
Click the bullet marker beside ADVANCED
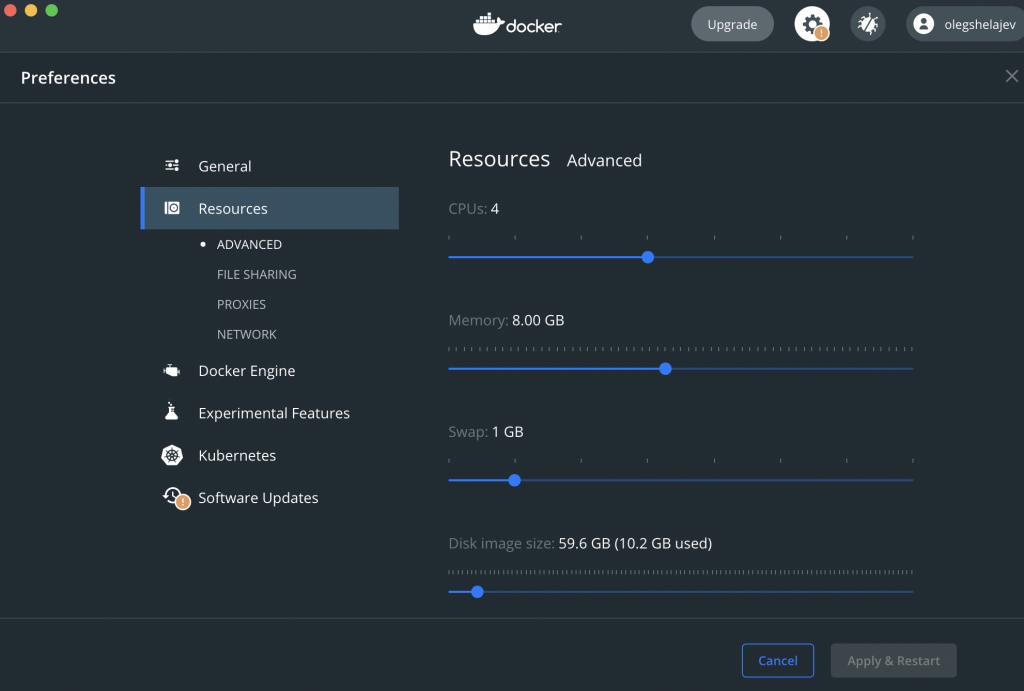coord(203,244)
